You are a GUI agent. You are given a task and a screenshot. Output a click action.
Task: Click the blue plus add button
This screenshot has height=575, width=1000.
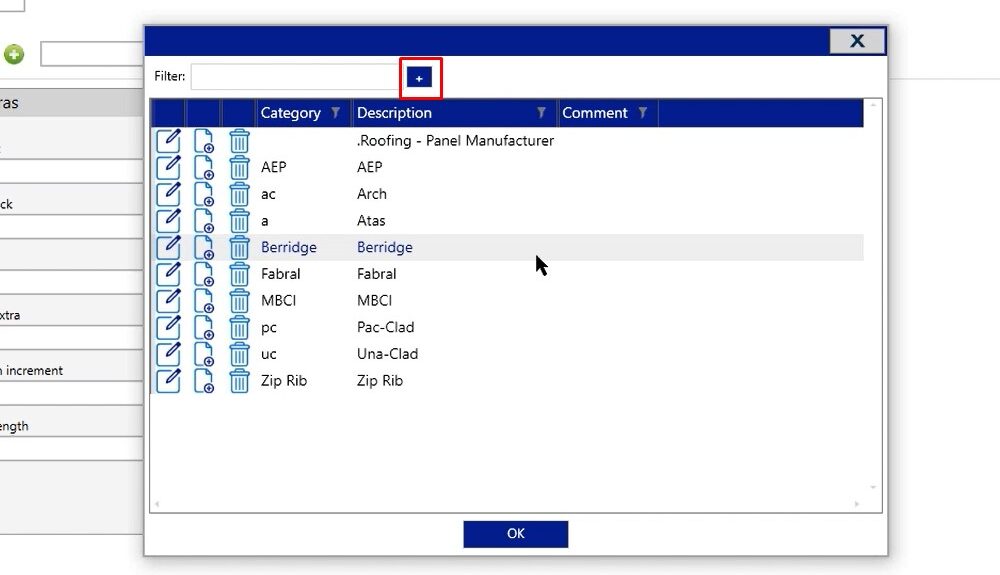coord(419,78)
